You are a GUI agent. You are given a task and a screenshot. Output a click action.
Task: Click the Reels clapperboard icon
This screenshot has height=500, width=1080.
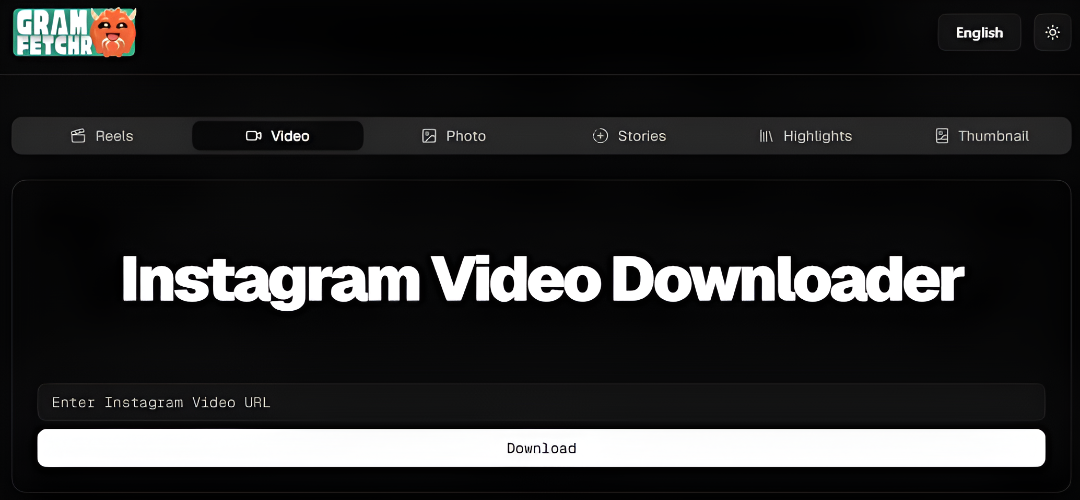(78, 136)
